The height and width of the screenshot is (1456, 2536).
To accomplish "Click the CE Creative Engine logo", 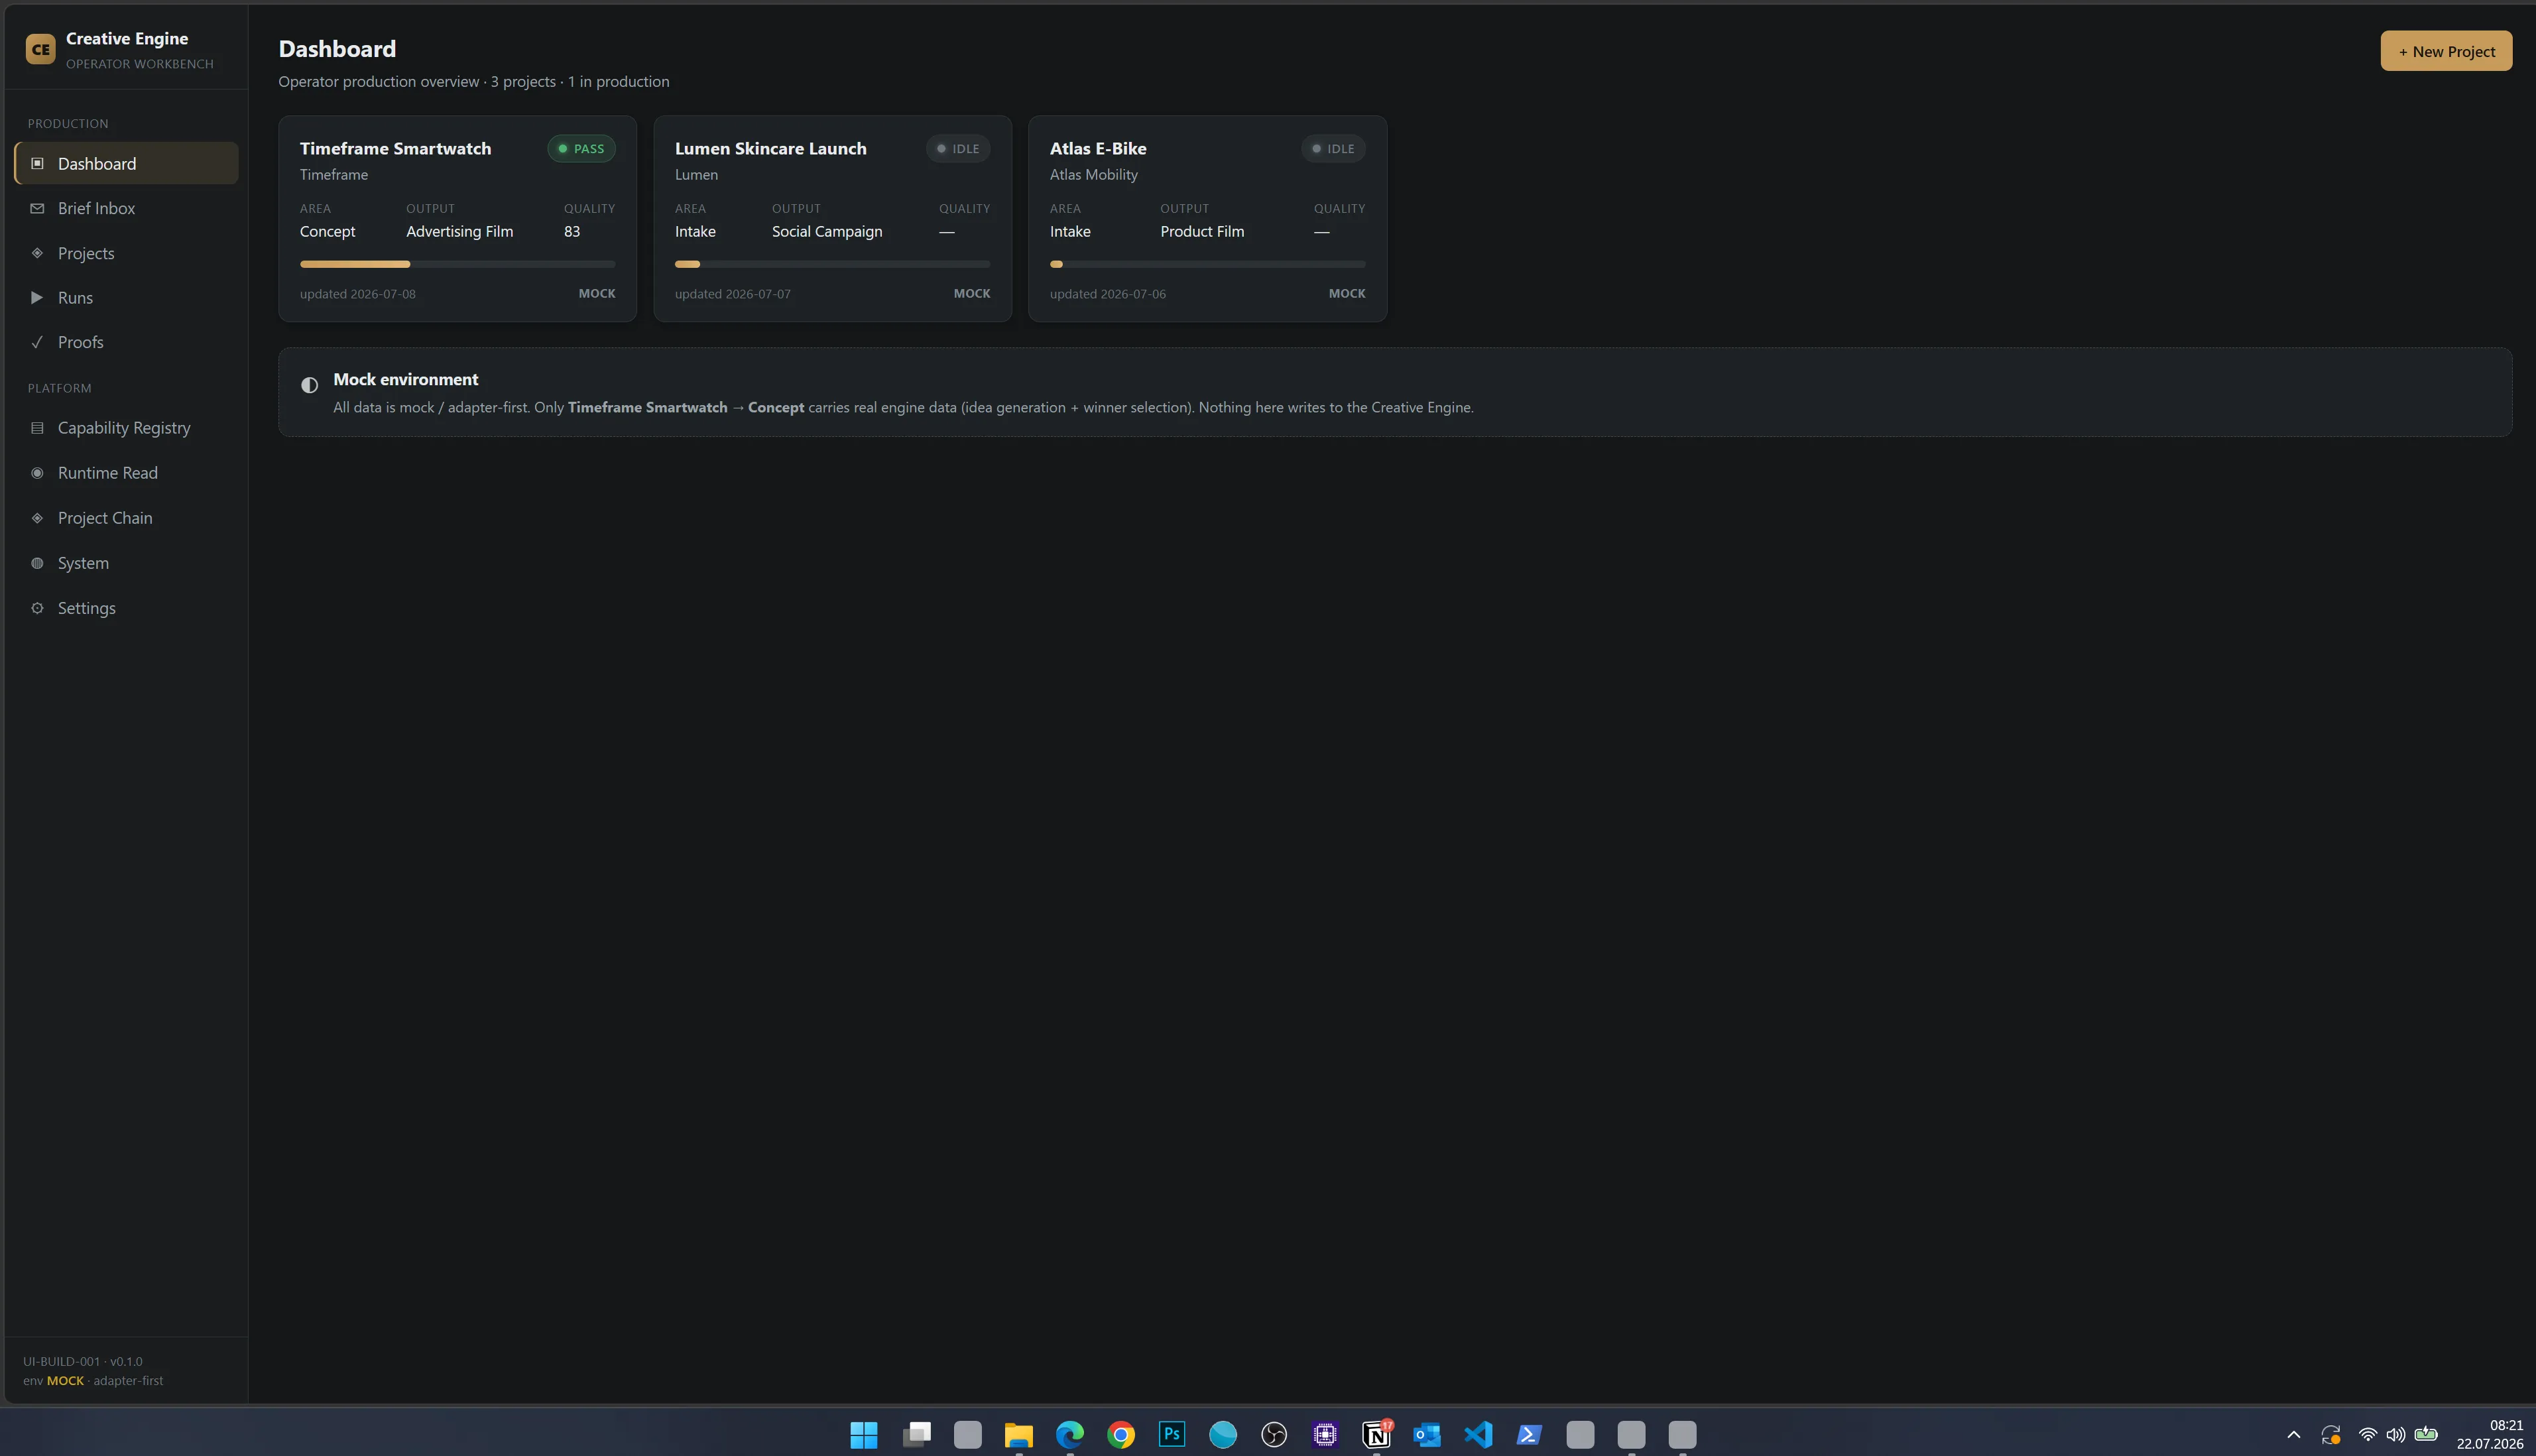I will point(40,49).
